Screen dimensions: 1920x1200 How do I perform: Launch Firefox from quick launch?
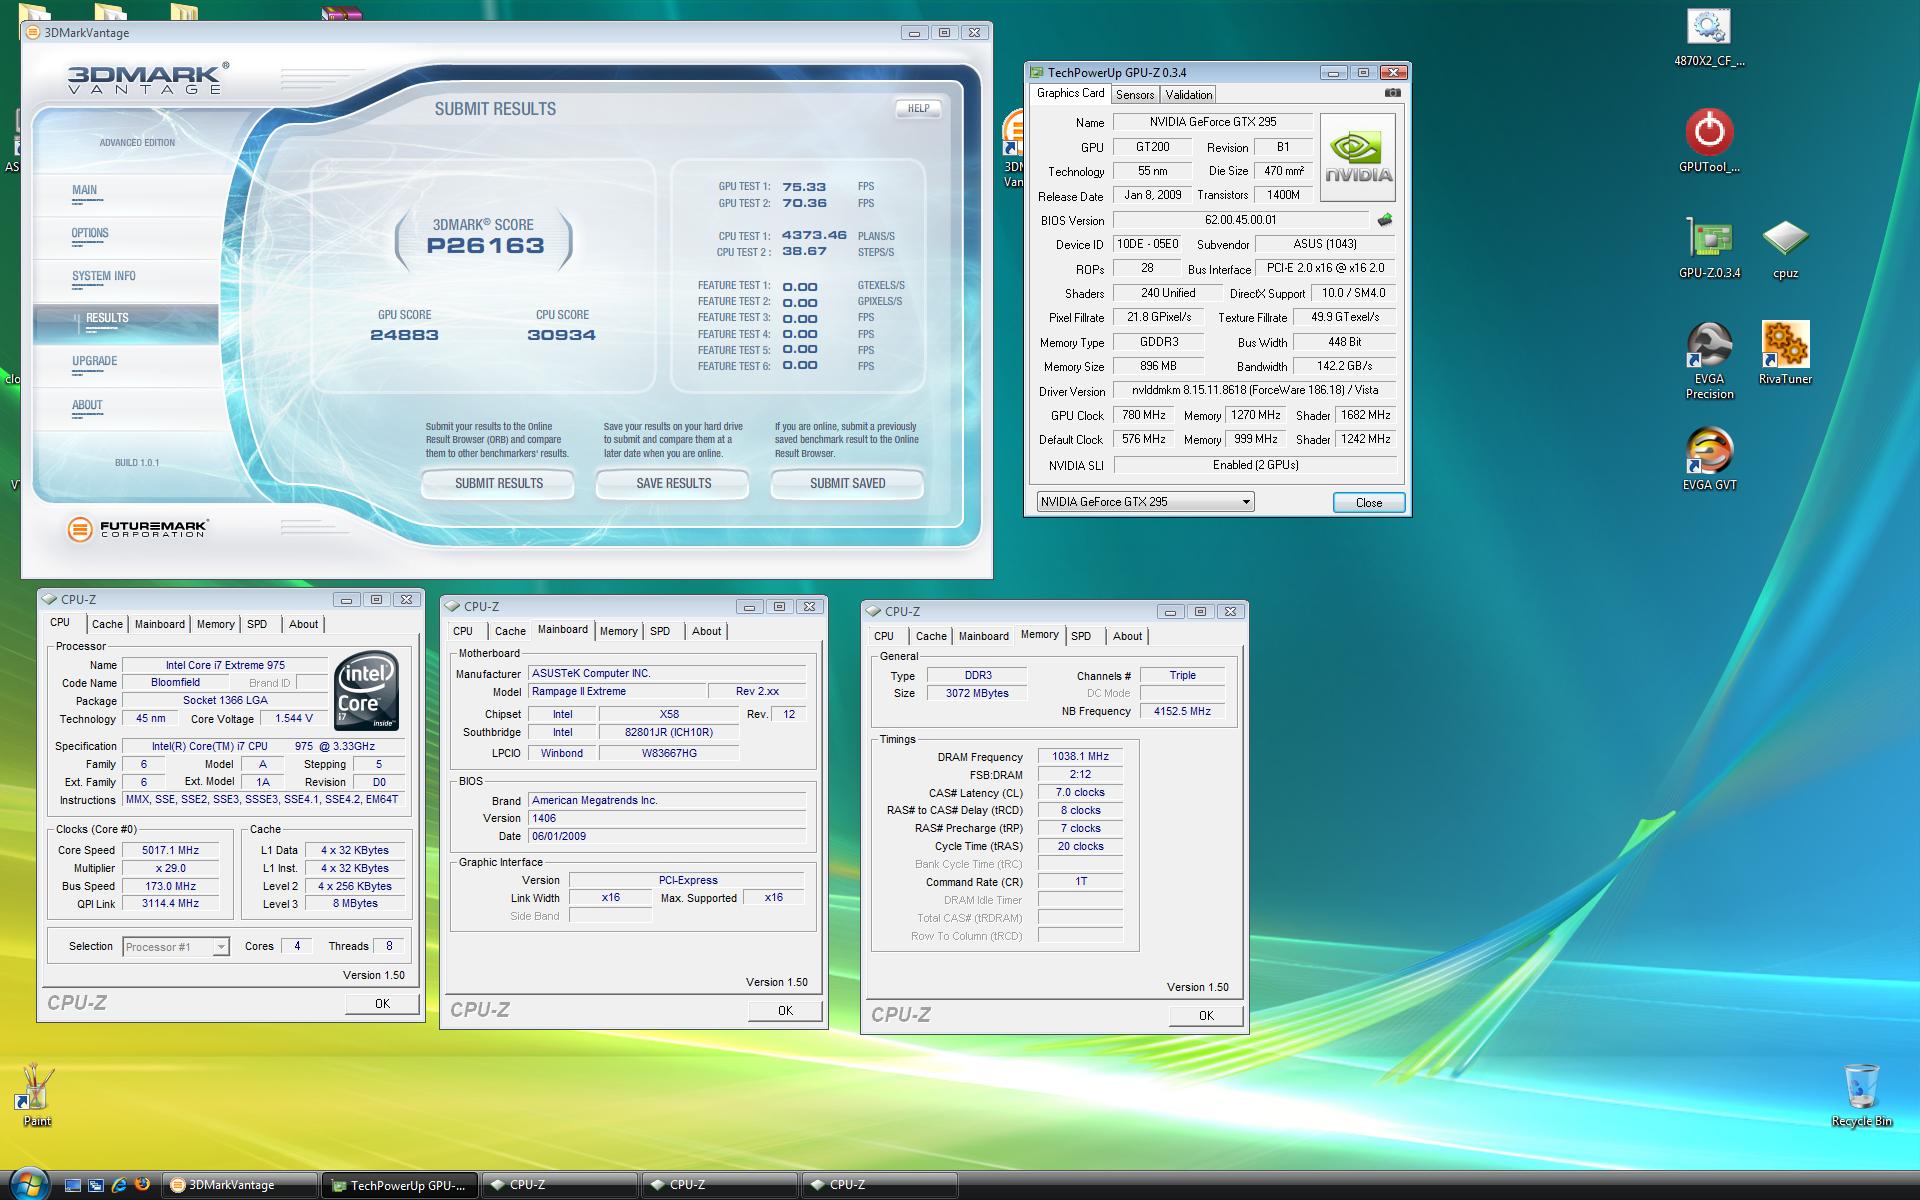tap(143, 1184)
